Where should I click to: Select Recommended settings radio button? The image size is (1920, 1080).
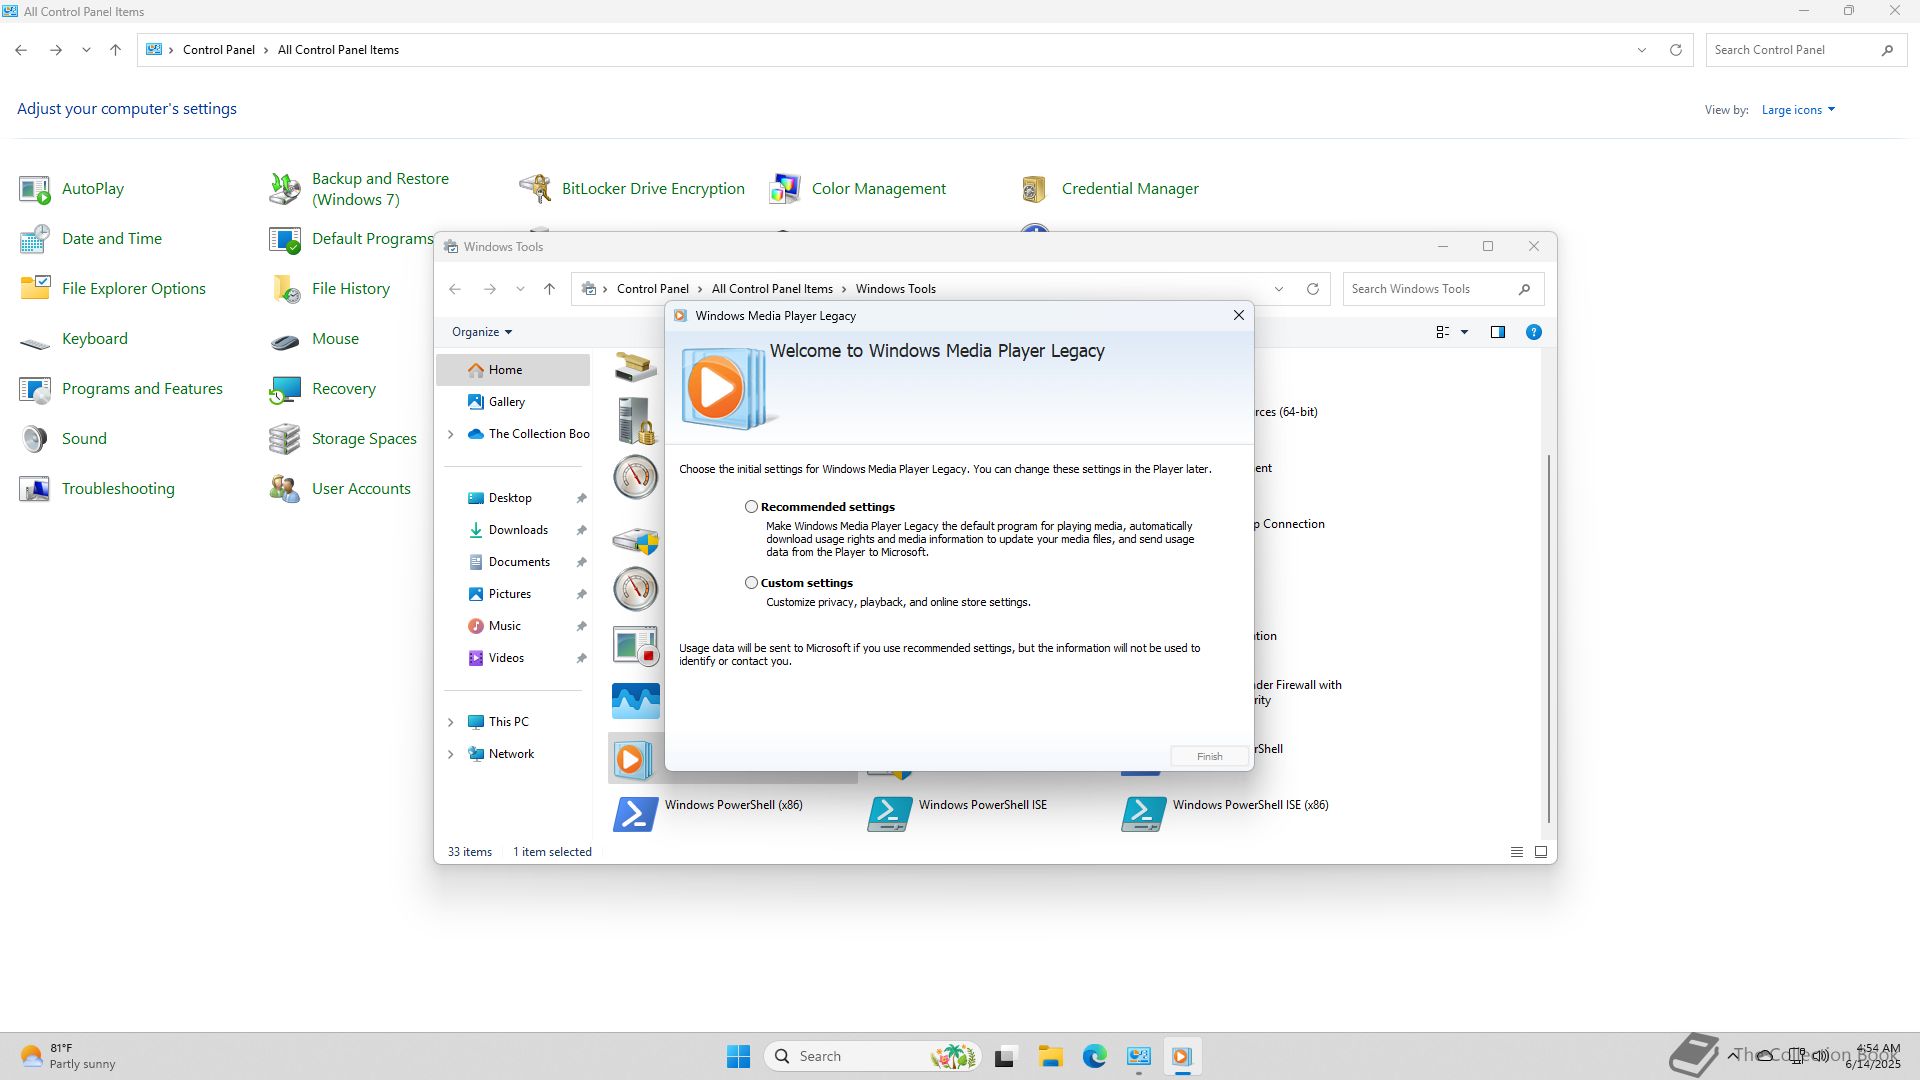tap(751, 507)
